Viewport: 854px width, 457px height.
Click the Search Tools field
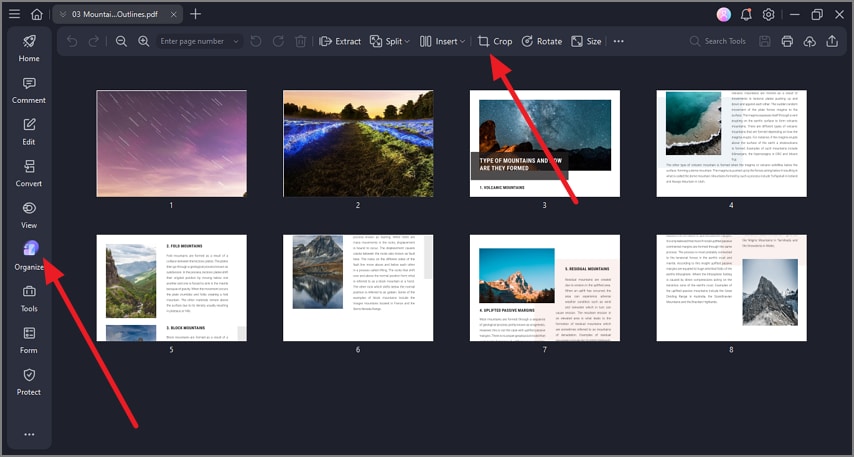[x=718, y=41]
